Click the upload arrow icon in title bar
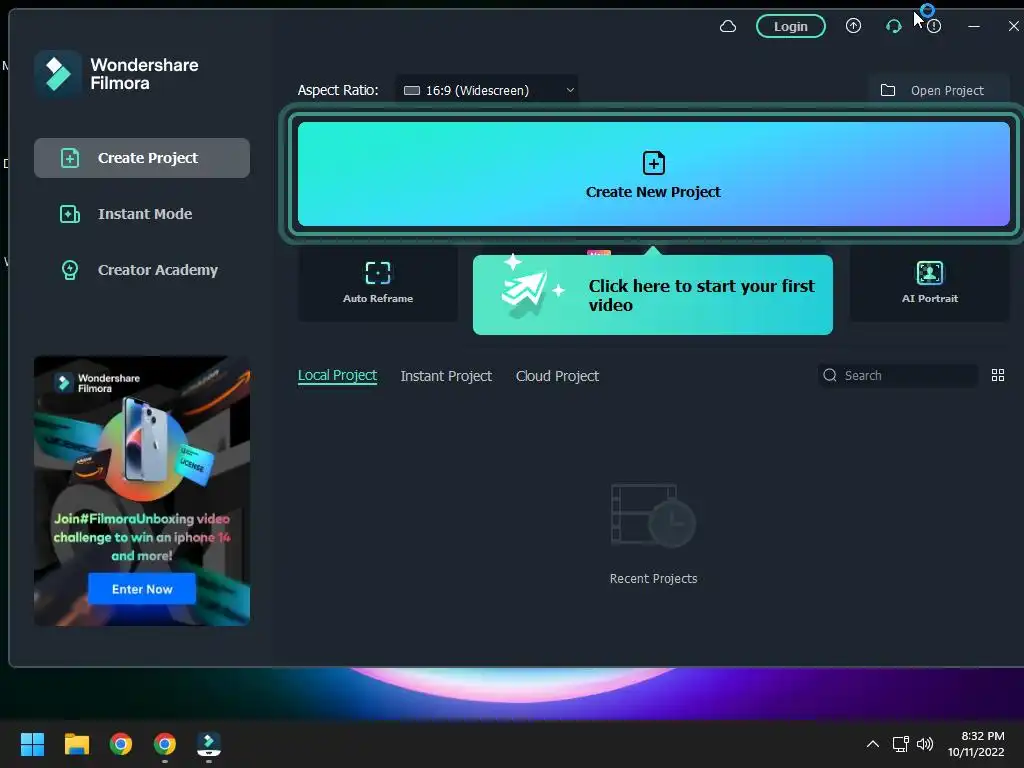Screen dimensions: 1024x768 click(x=853, y=26)
